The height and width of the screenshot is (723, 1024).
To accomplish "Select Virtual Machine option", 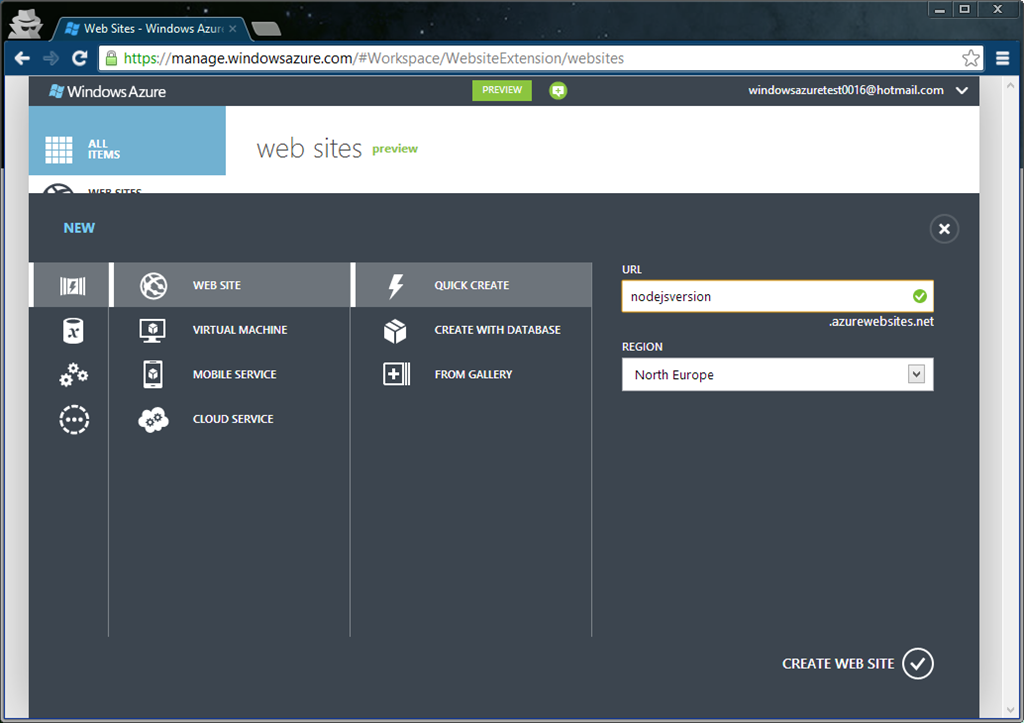I will tap(239, 330).
